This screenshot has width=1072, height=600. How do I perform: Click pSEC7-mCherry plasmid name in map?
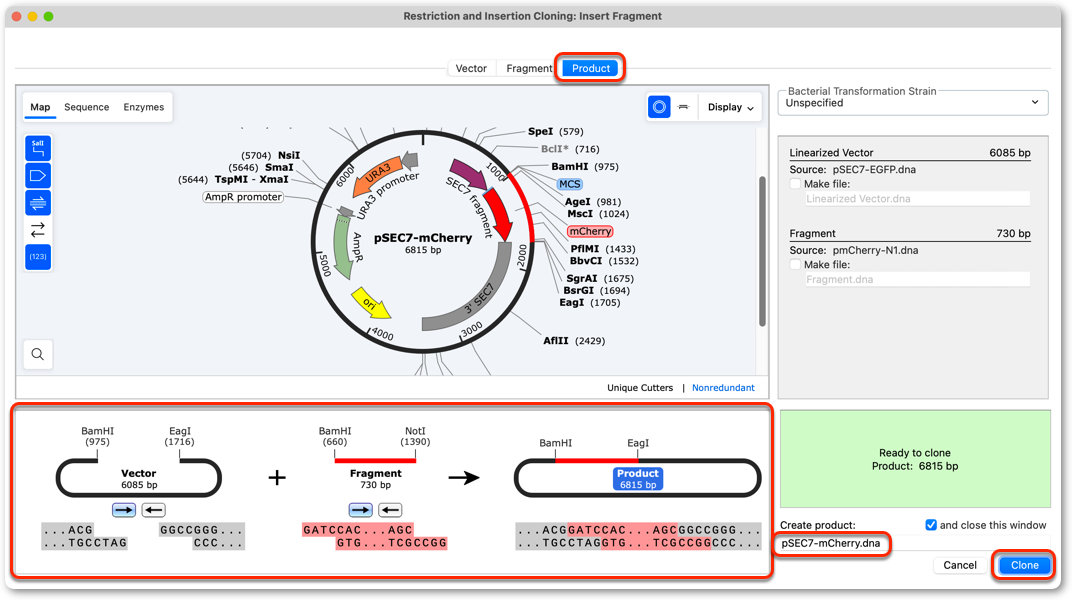click(x=423, y=238)
